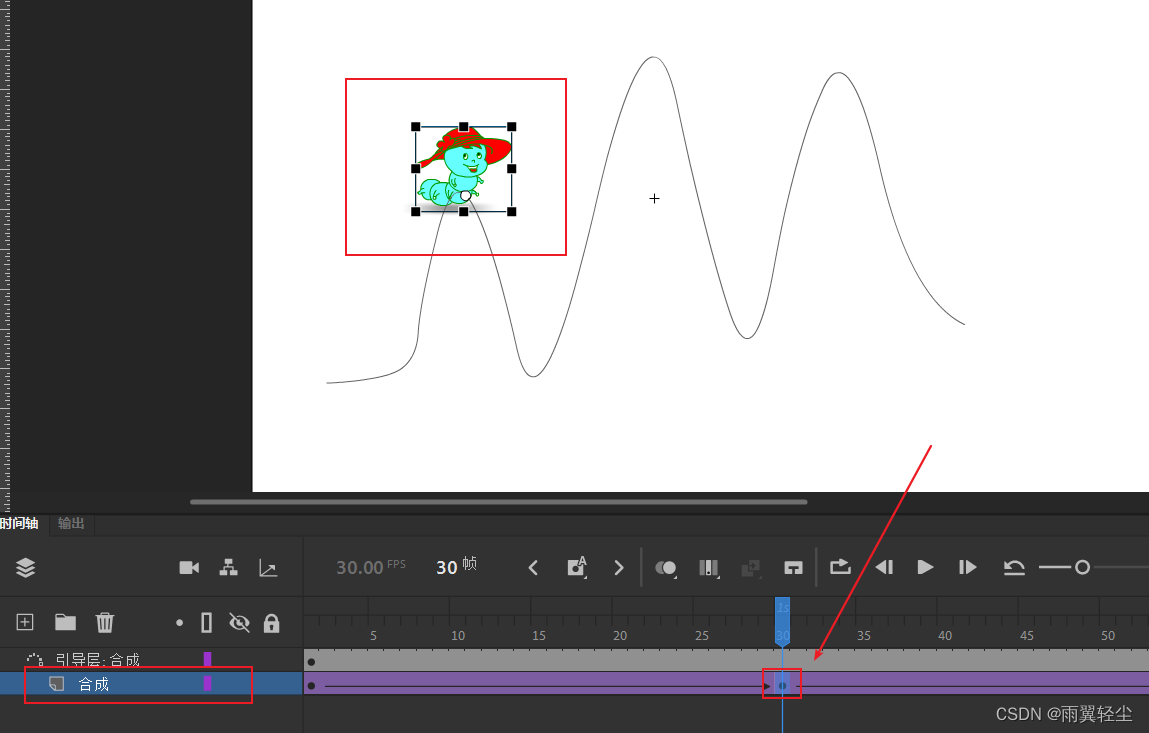Toggle the onion skin button

click(x=665, y=568)
